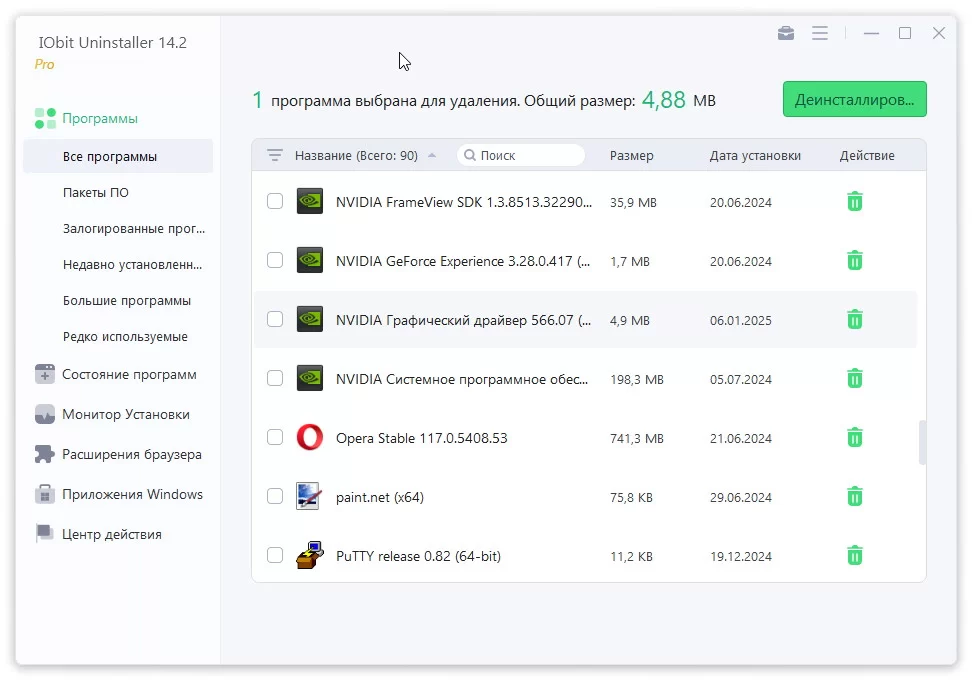Click the 29.06.2024 install date
Screen dimensions: 972x680
(x=741, y=497)
